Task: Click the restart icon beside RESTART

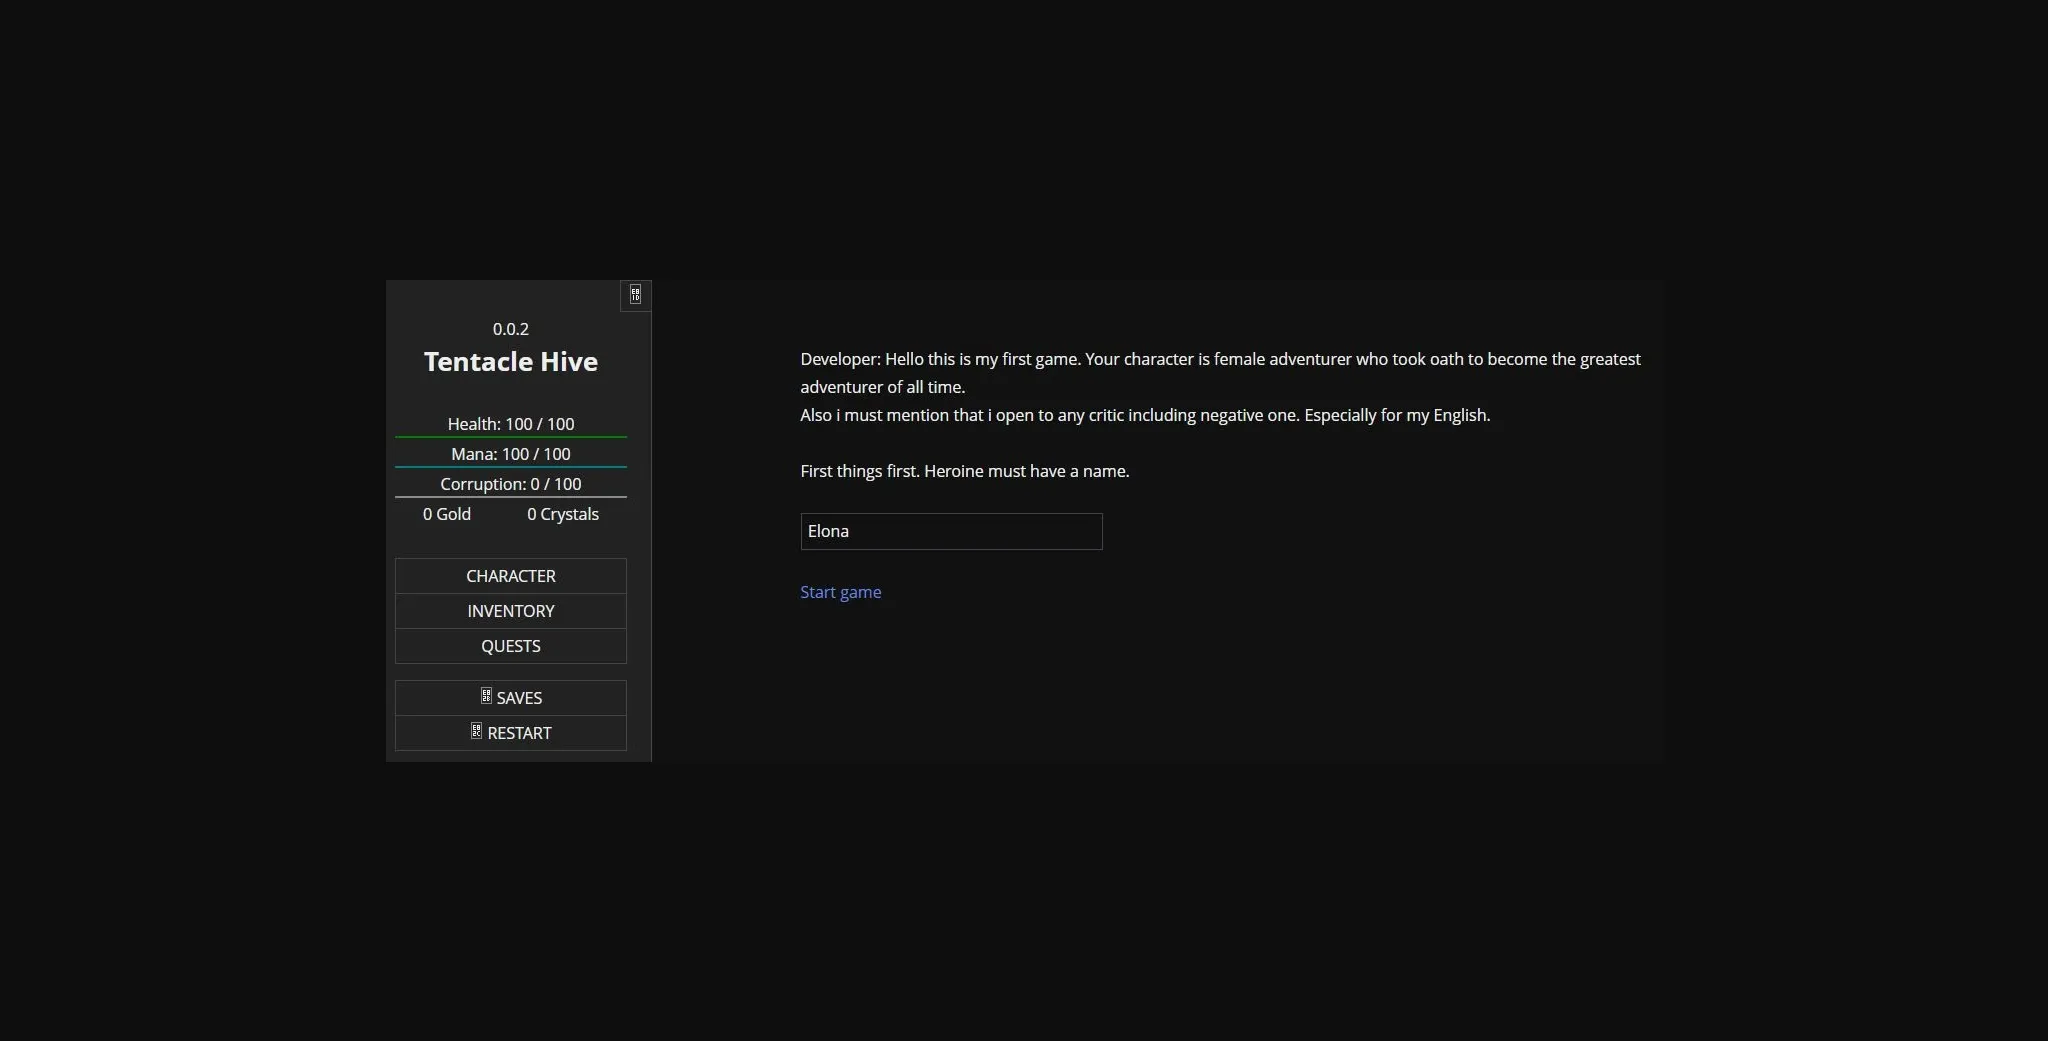Action: pos(475,732)
